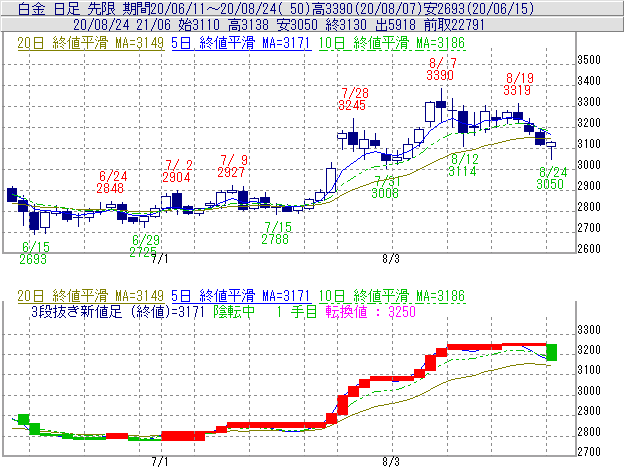Viewport: 624px width, 474px height.
Task: Select 20日 MA=3149 legend above 3段抜き新値足 chart
Action: point(91,296)
